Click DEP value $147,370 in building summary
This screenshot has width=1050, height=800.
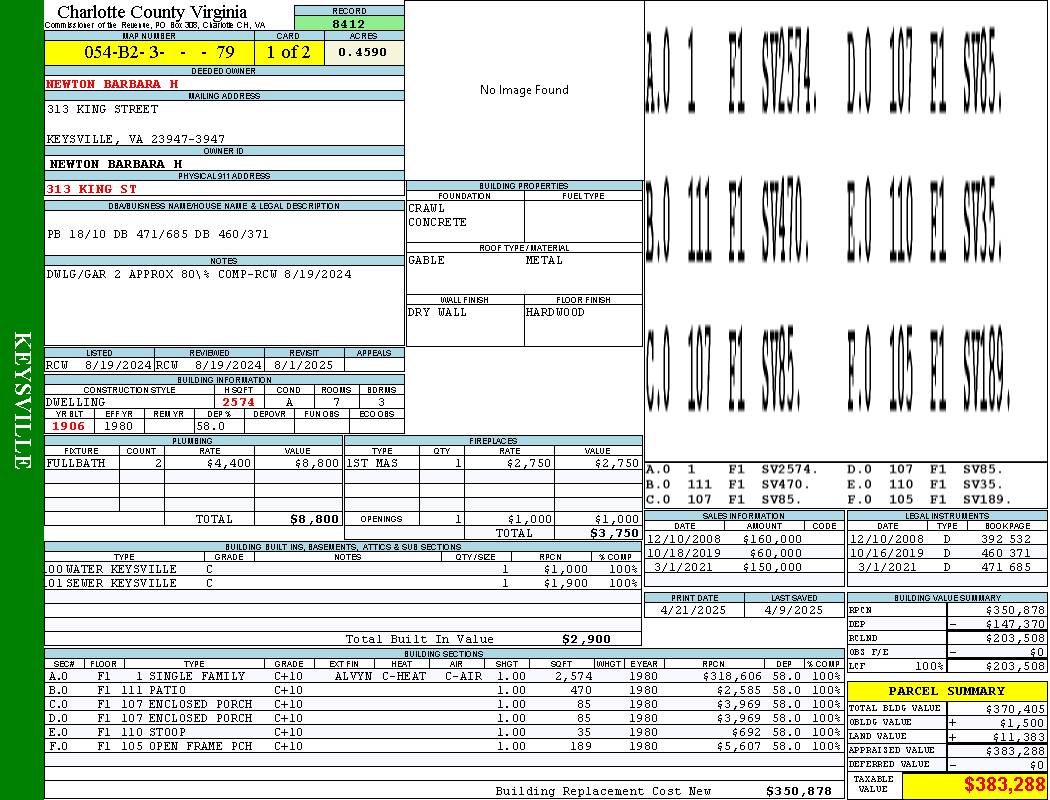tap(1015, 624)
